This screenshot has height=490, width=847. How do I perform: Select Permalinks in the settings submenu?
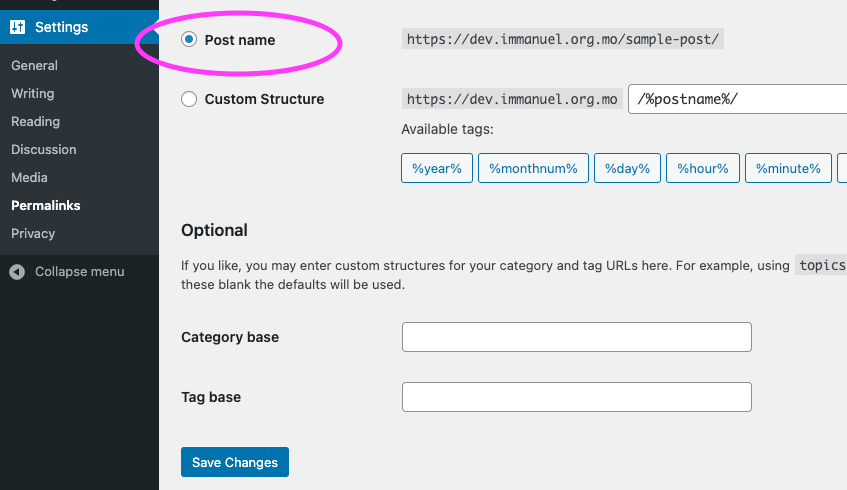pos(45,206)
